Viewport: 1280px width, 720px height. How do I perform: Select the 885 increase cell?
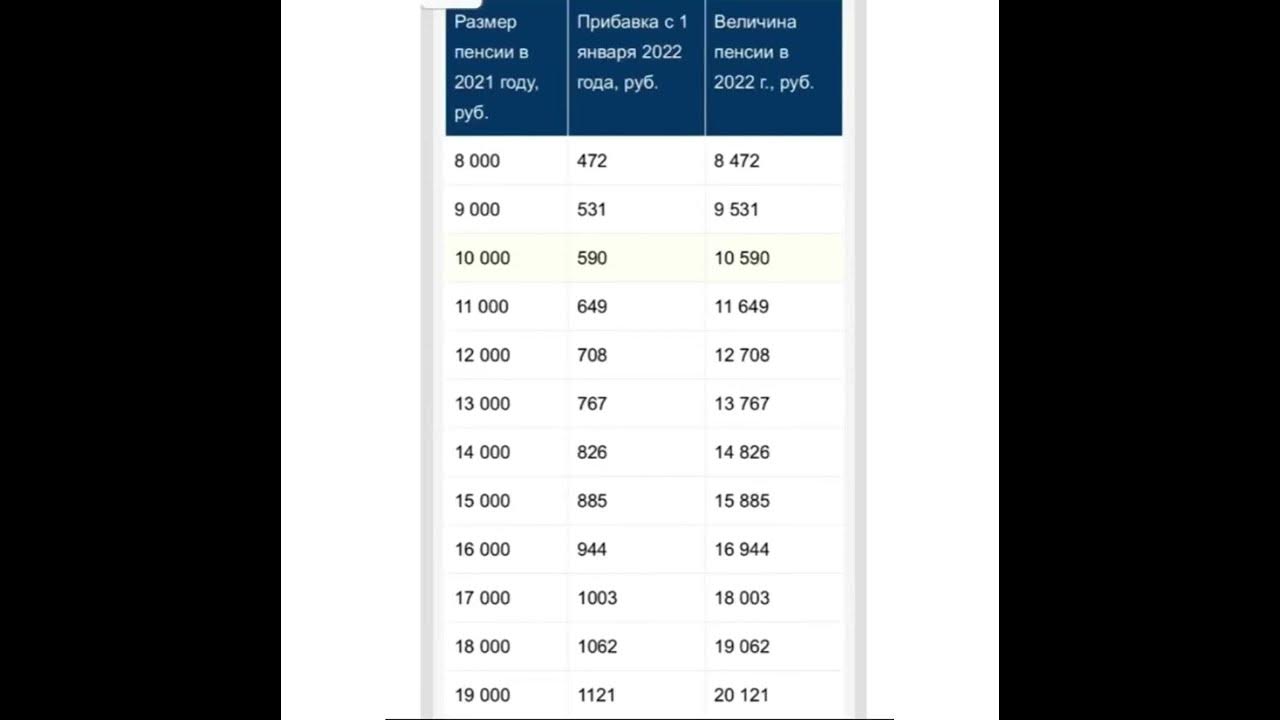pyautogui.click(x=592, y=501)
